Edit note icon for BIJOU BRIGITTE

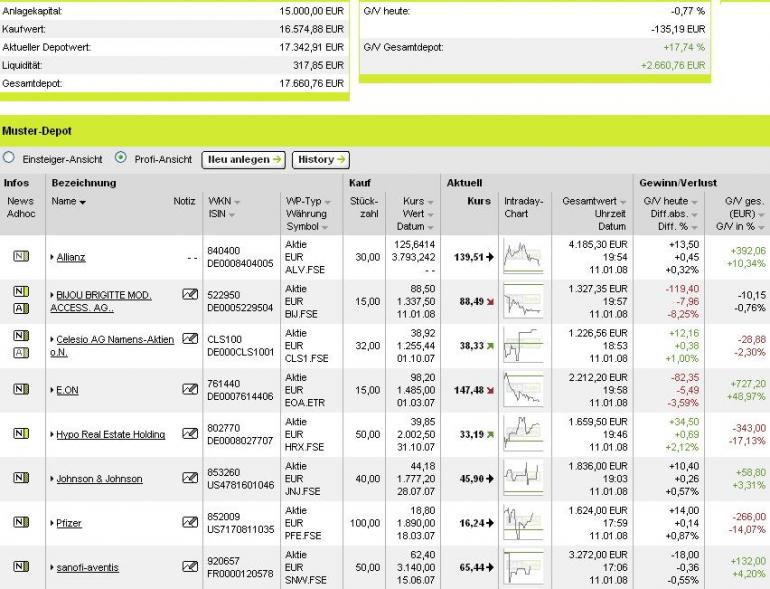pos(190,294)
